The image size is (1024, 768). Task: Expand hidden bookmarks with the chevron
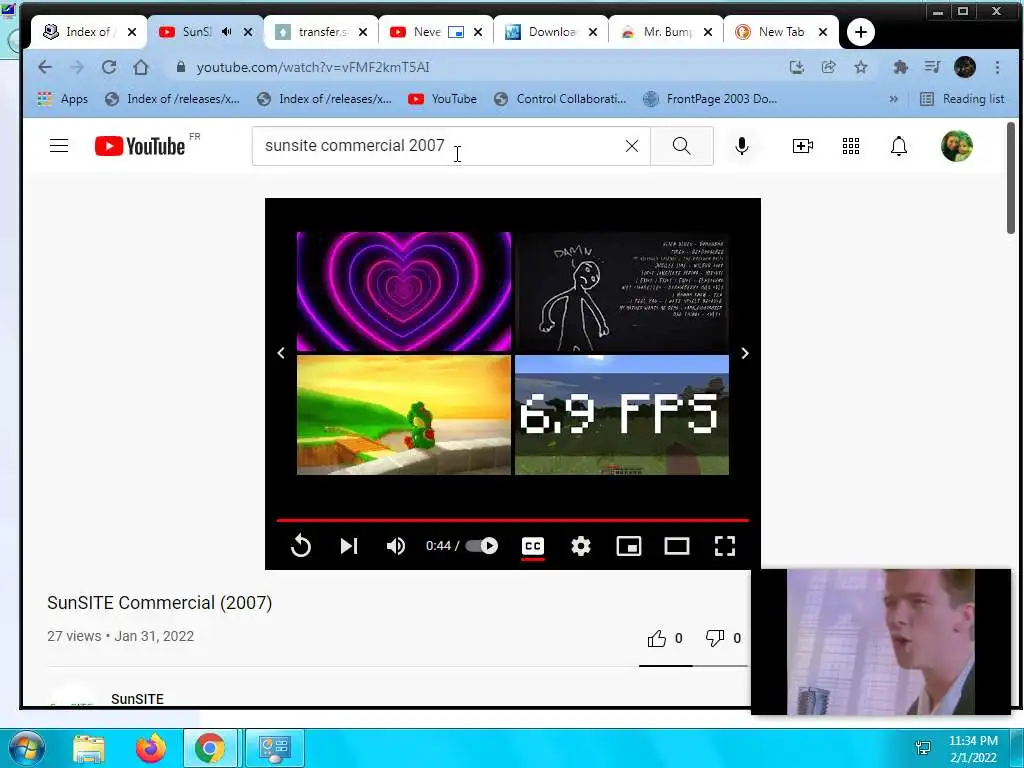893,99
